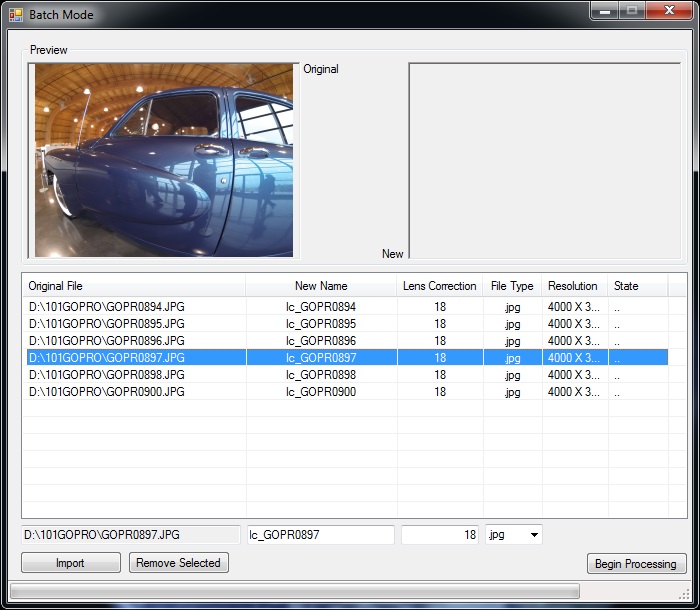
Task: Click new name cell lc_GOPR0898
Action: point(321,375)
